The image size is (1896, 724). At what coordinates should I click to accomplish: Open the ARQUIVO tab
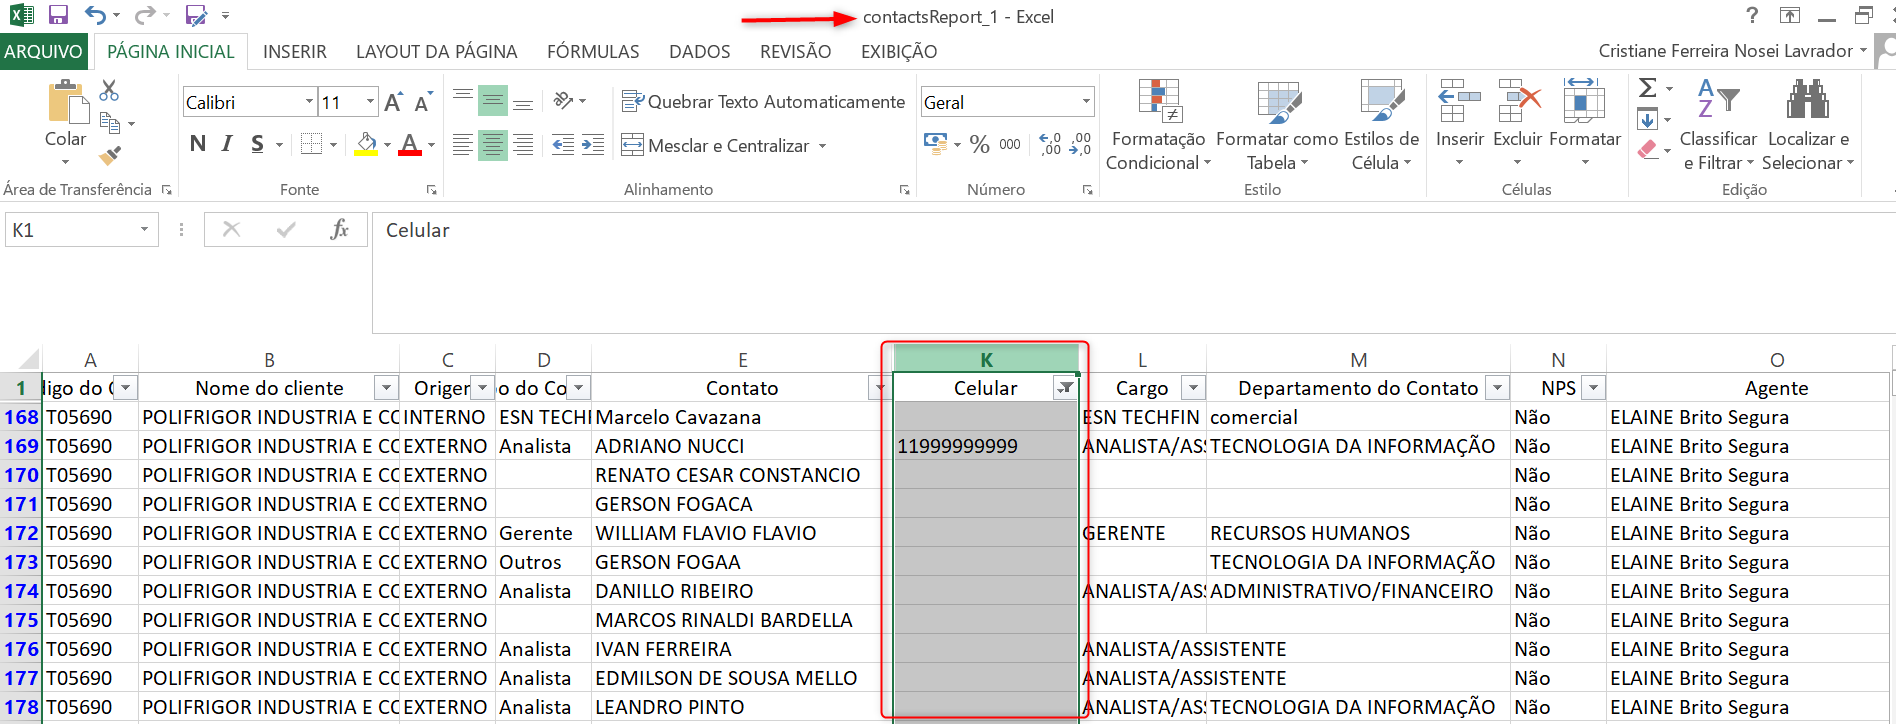click(44, 52)
